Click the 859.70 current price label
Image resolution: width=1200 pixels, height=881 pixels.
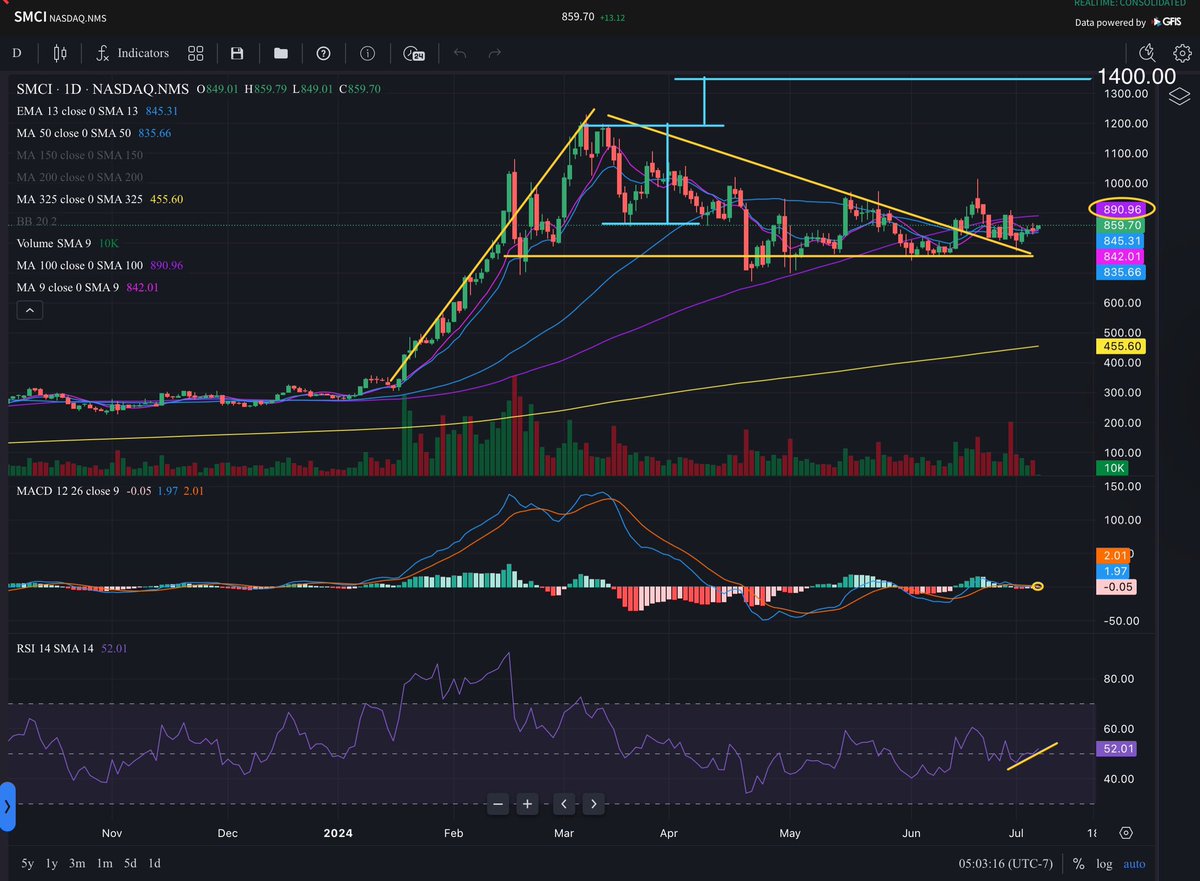[x=1122, y=226]
